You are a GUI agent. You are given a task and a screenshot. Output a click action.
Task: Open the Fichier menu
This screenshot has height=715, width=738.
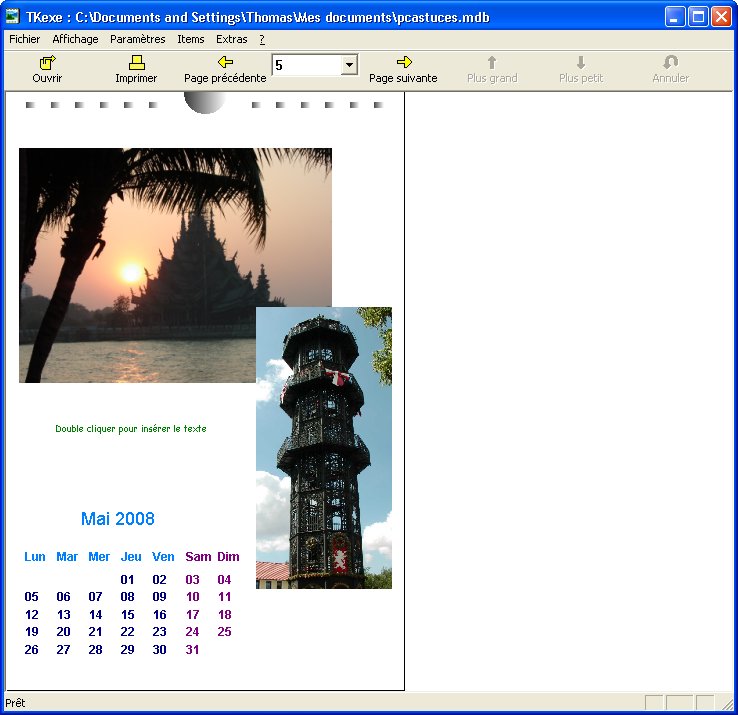24,39
